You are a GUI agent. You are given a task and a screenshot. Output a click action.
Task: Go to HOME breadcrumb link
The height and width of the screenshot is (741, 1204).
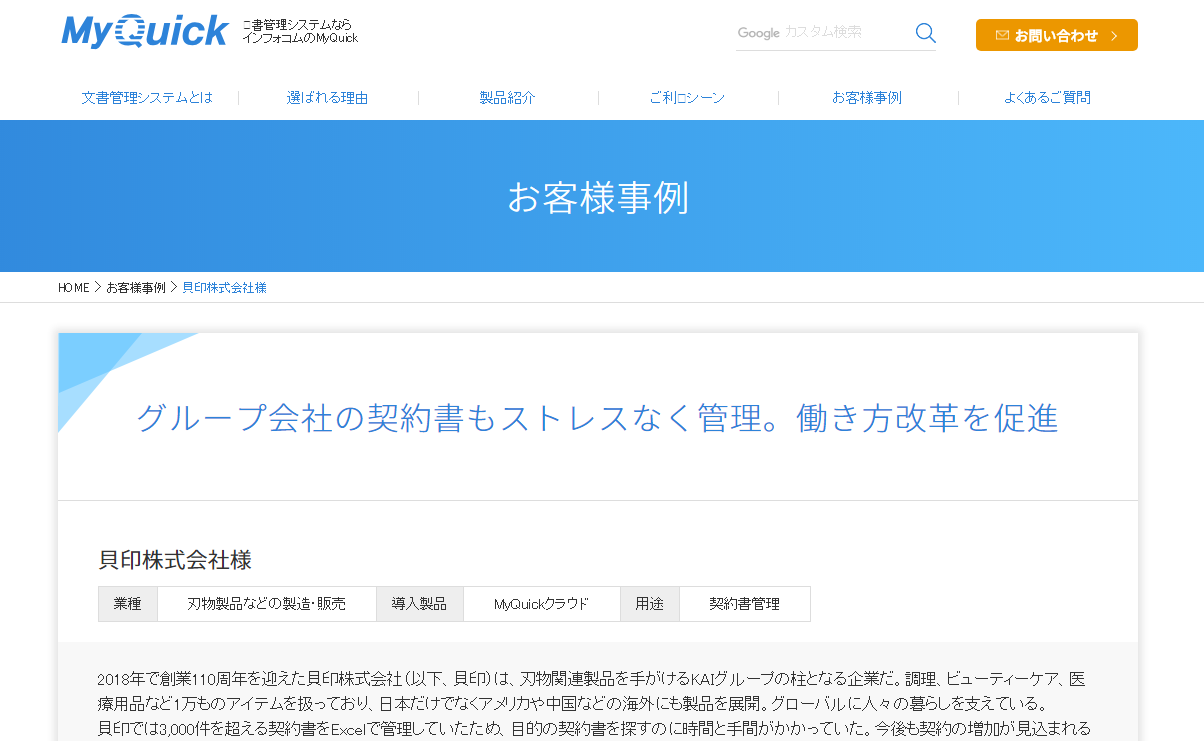pos(74,288)
